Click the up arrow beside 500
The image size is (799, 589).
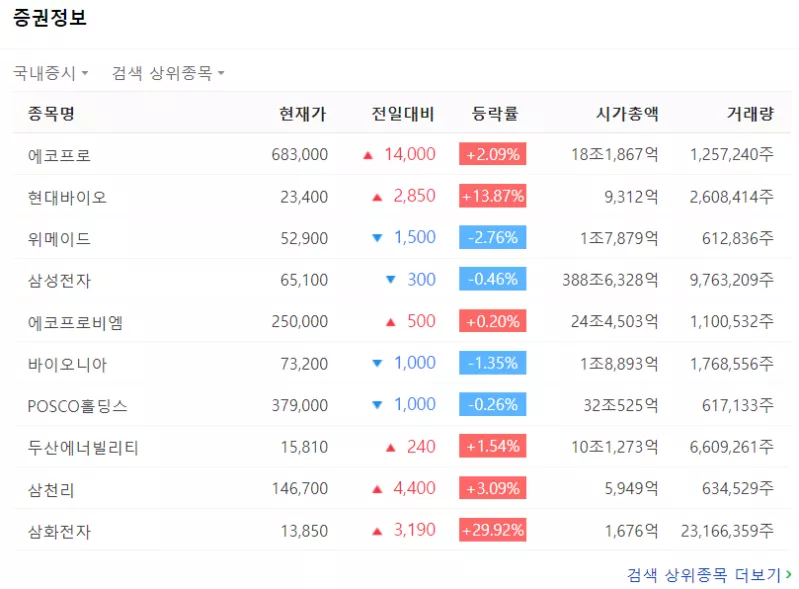[x=390, y=322]
